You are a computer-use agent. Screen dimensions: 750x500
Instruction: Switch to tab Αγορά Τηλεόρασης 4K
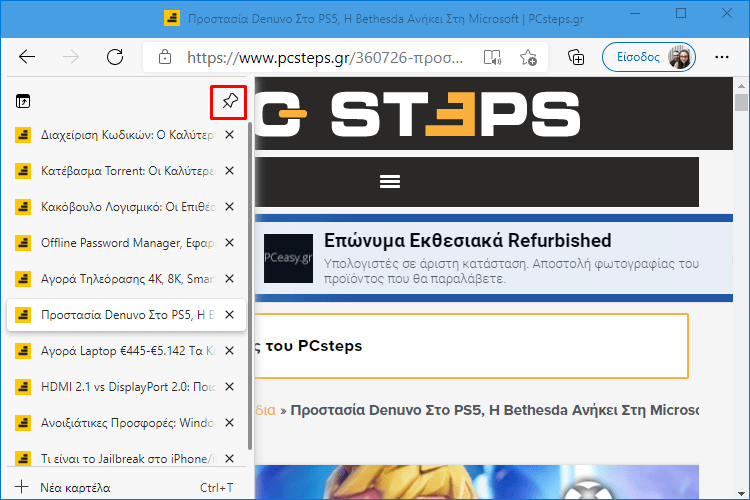point(126,279)
